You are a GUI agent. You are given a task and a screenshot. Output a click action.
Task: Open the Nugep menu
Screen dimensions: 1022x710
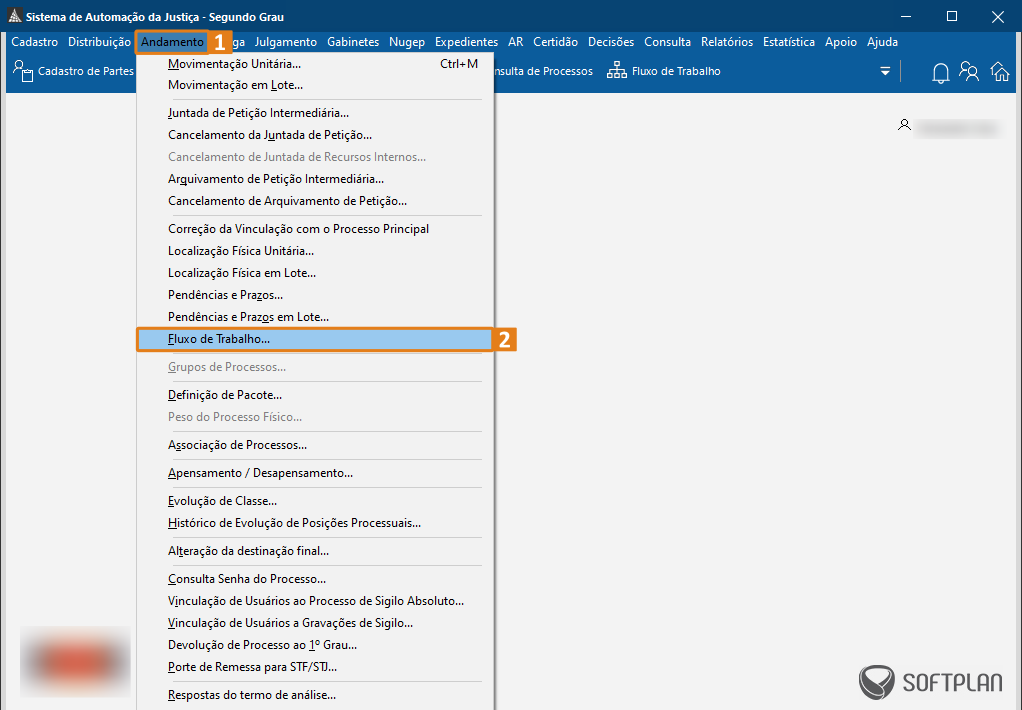pyautogui.click(x=407, y=42)
